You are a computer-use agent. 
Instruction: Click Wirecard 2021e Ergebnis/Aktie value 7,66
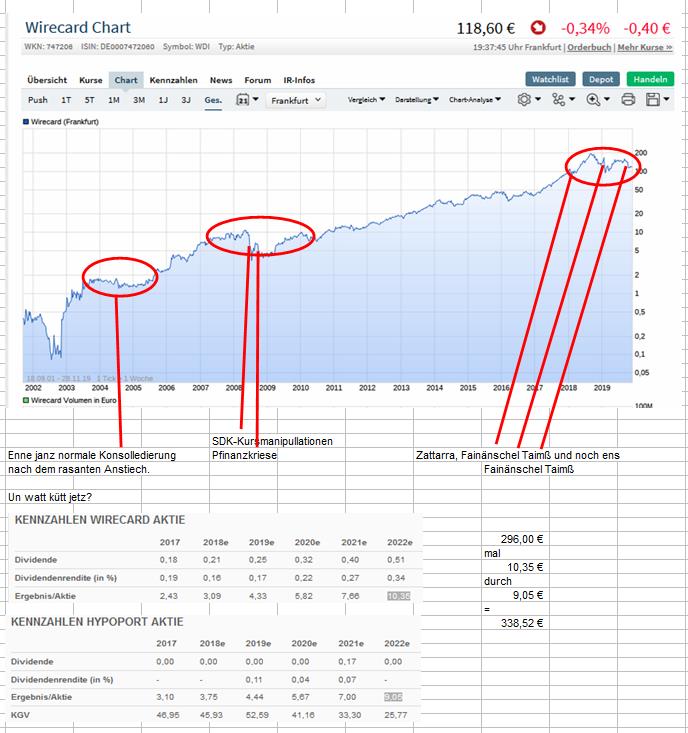(x=350, y=596)
